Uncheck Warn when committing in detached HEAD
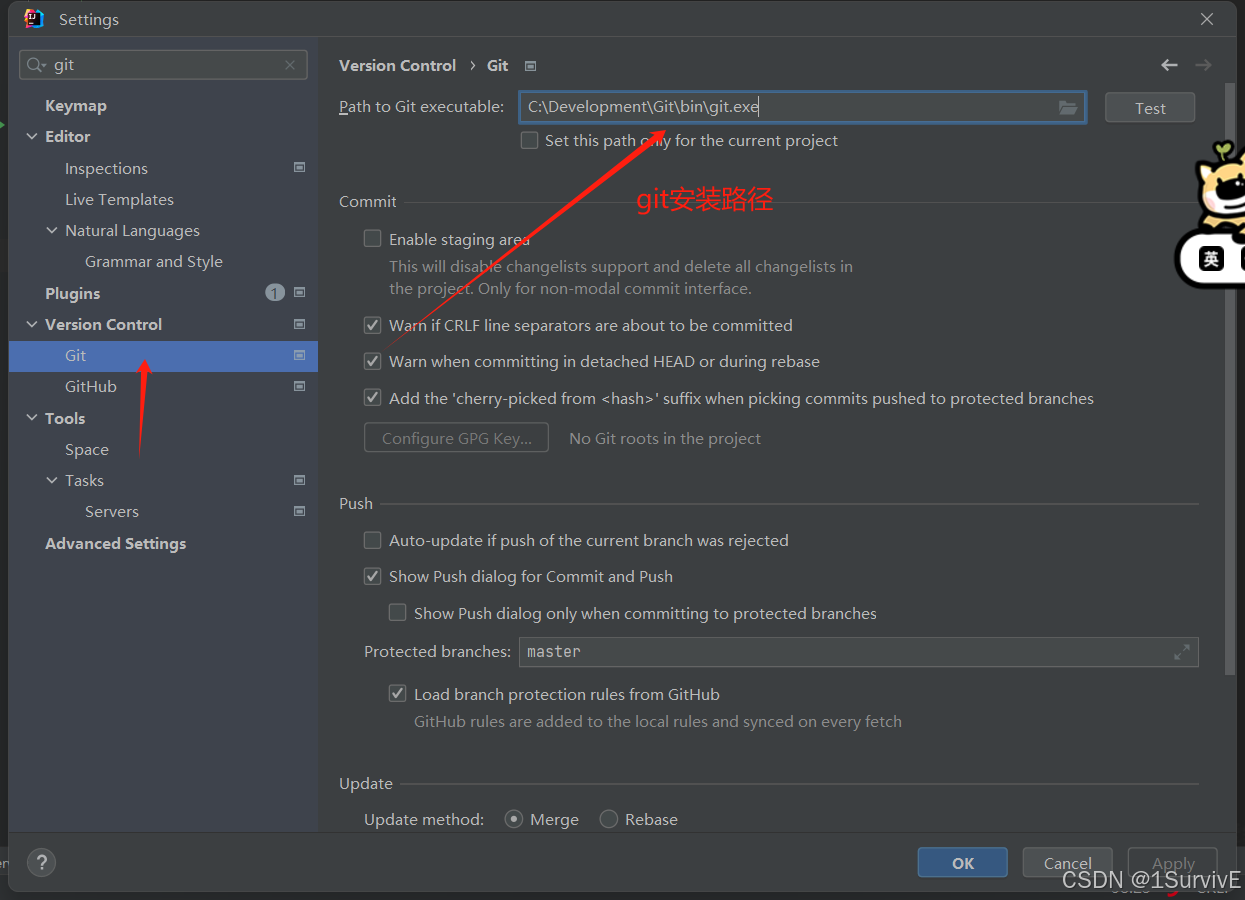Viewport: 1245px width, 900px height. [373, 361]
